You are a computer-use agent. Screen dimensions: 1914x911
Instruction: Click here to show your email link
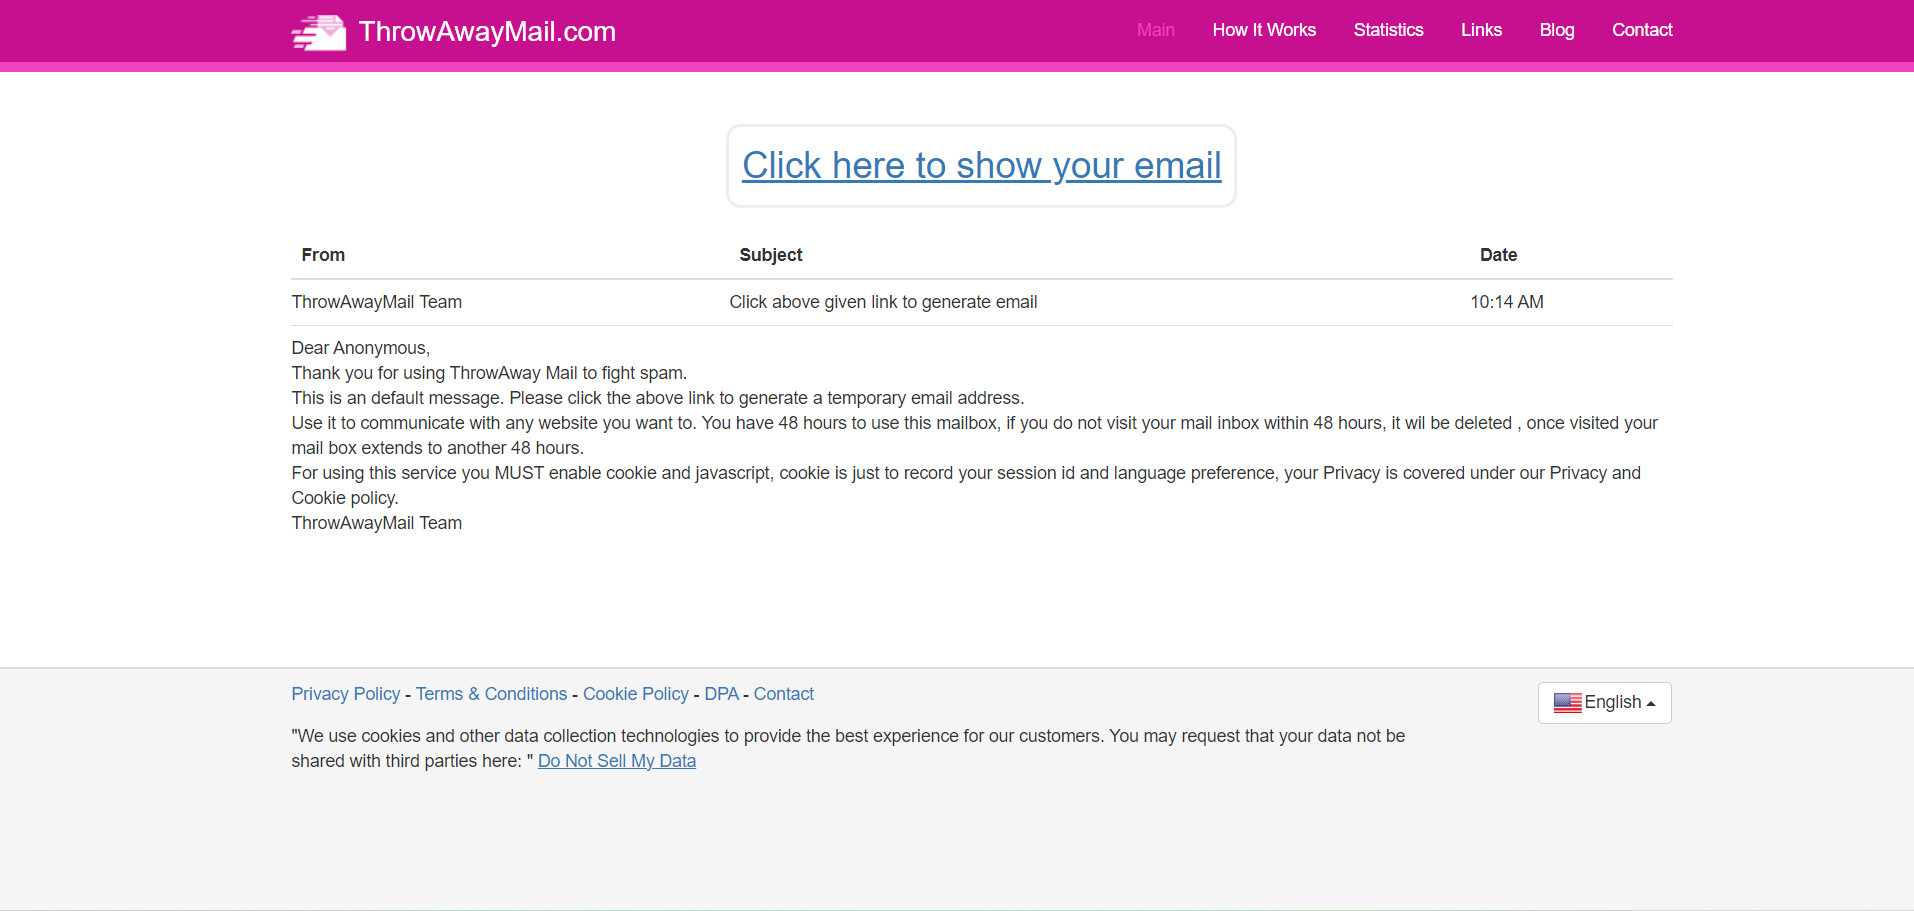point(981,165)
